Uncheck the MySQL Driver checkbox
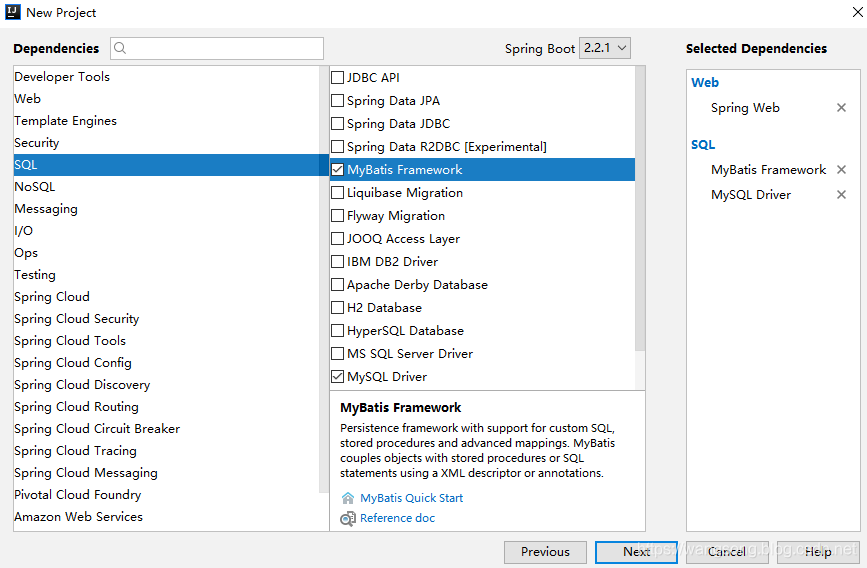The width and height of the screenshot is (867, 568). click(x=338, y=377)
